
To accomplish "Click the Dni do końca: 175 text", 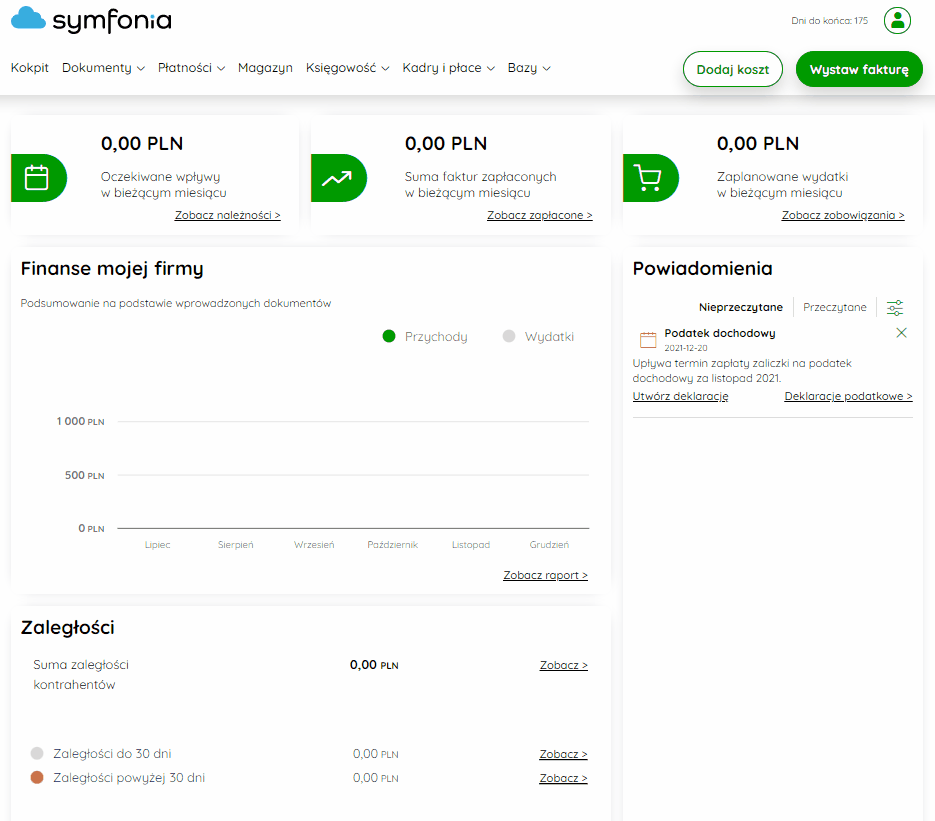I will 829,21.
